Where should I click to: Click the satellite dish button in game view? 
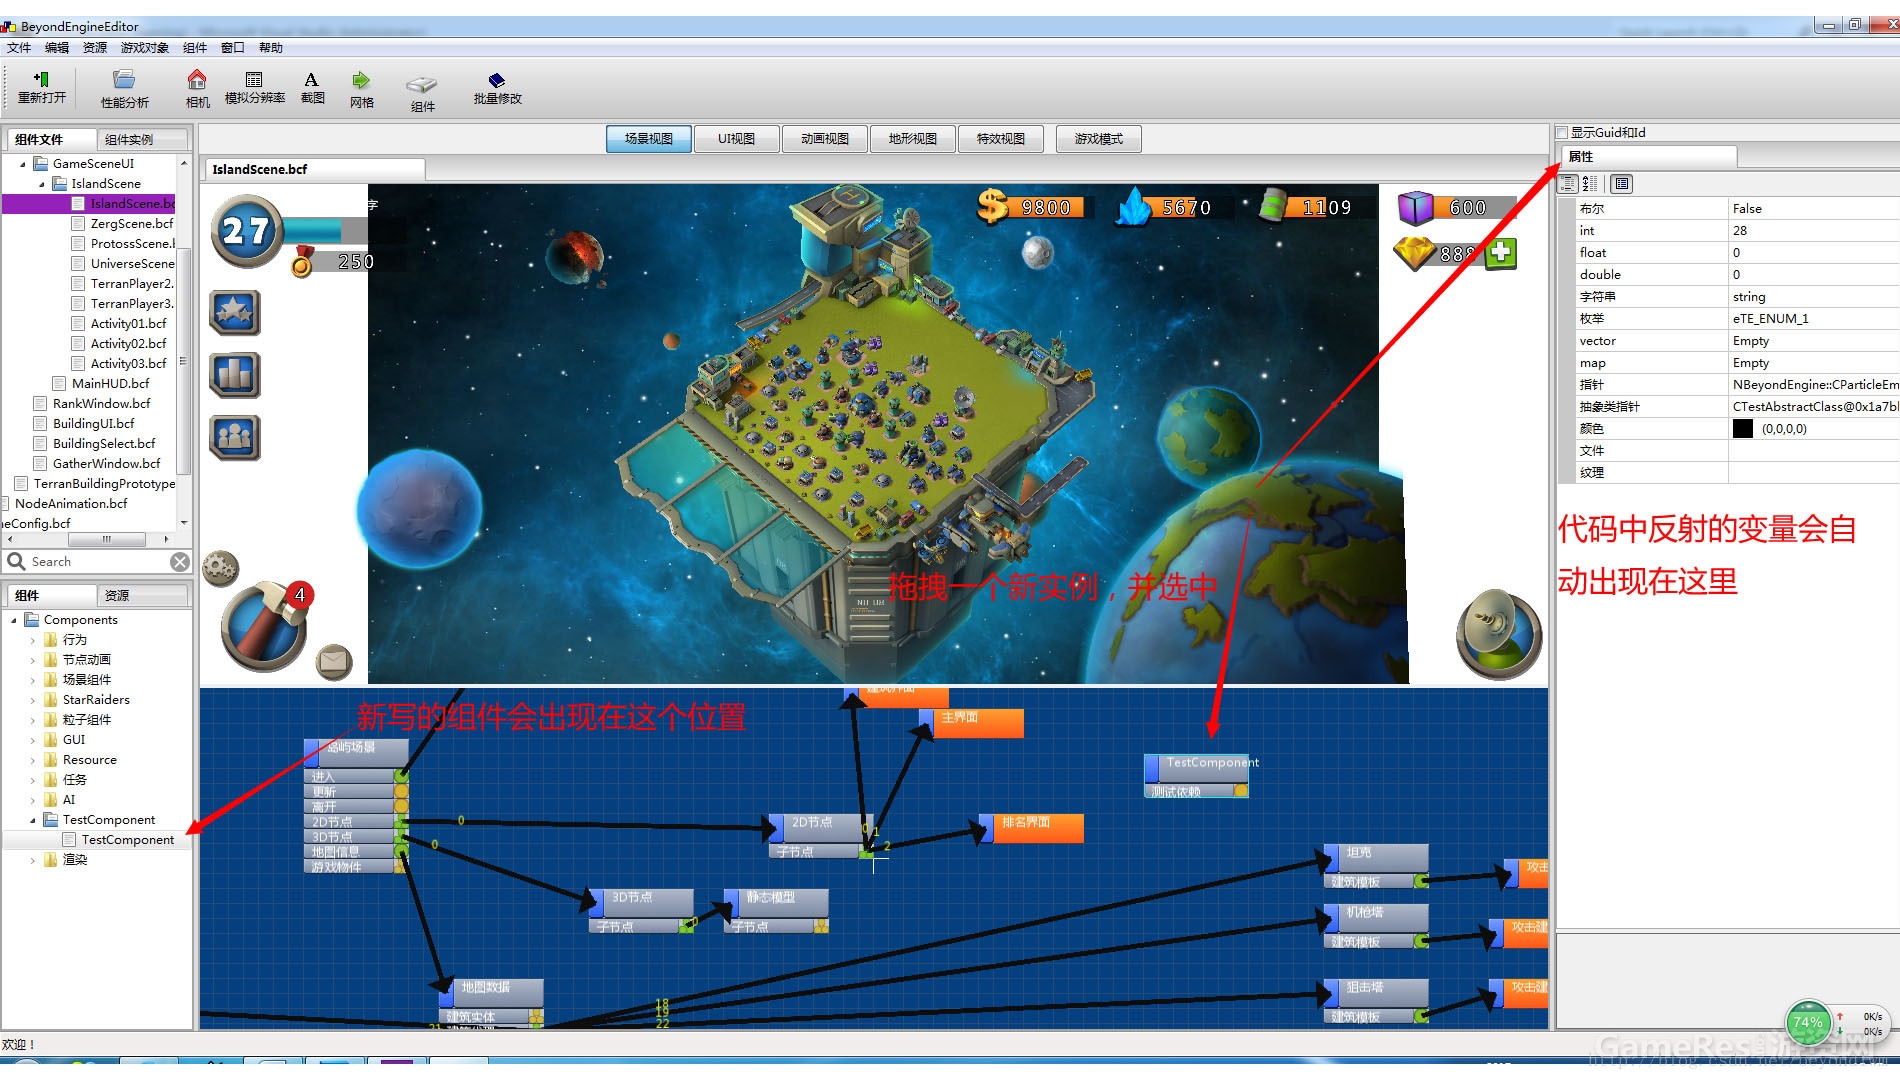point(1498,636)
